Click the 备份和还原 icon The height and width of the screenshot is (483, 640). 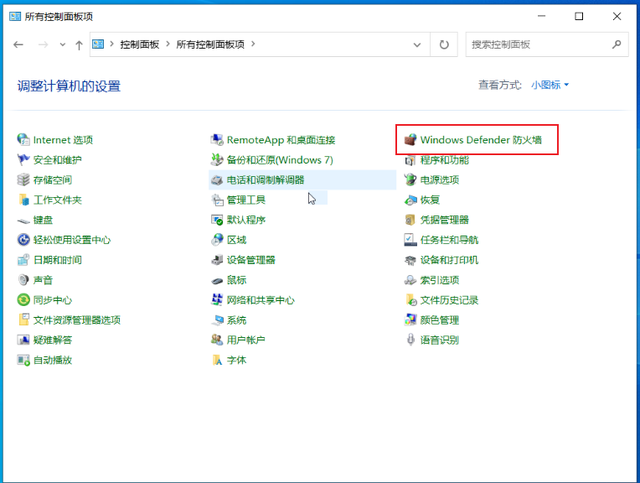pos(217,160)
